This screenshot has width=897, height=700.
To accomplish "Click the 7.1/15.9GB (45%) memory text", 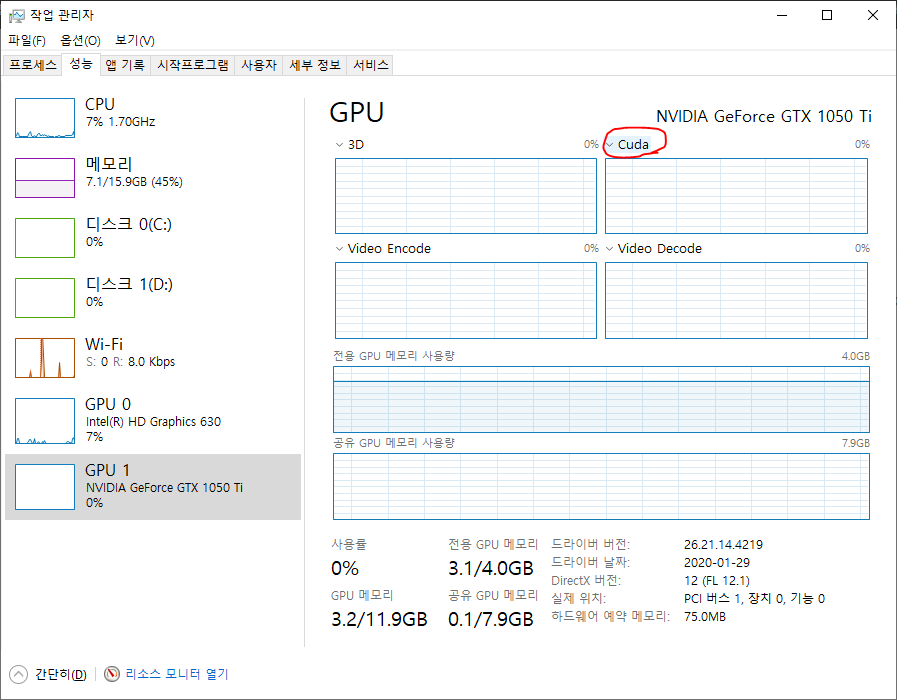I will [134, 182].
